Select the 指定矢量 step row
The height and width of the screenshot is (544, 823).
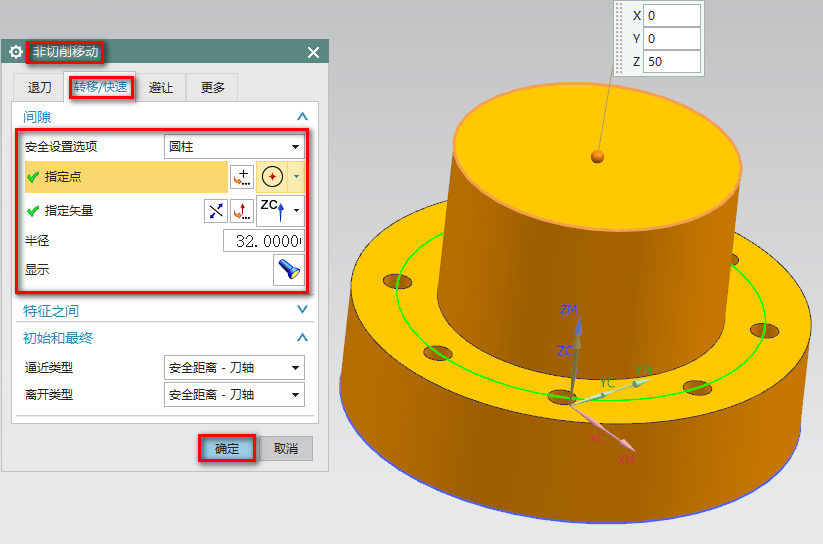pyautogui.click(x=110, y=211)
